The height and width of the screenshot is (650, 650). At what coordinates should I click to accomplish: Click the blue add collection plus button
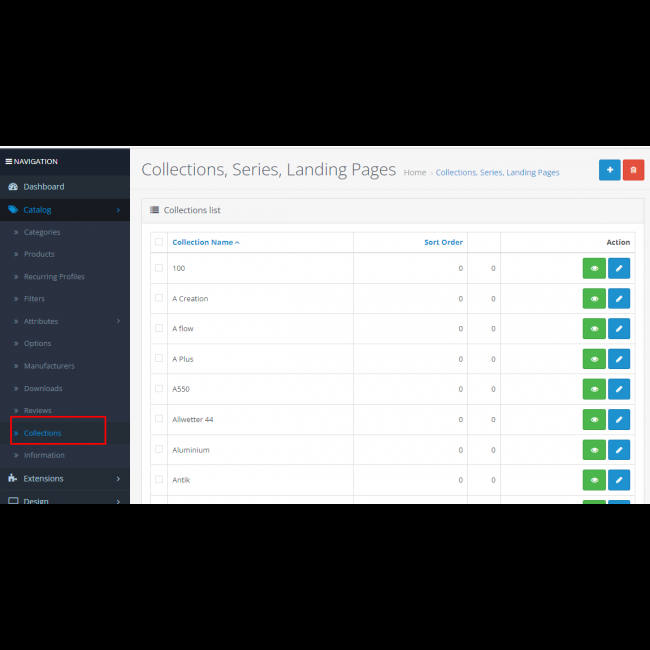pos(609,170)
